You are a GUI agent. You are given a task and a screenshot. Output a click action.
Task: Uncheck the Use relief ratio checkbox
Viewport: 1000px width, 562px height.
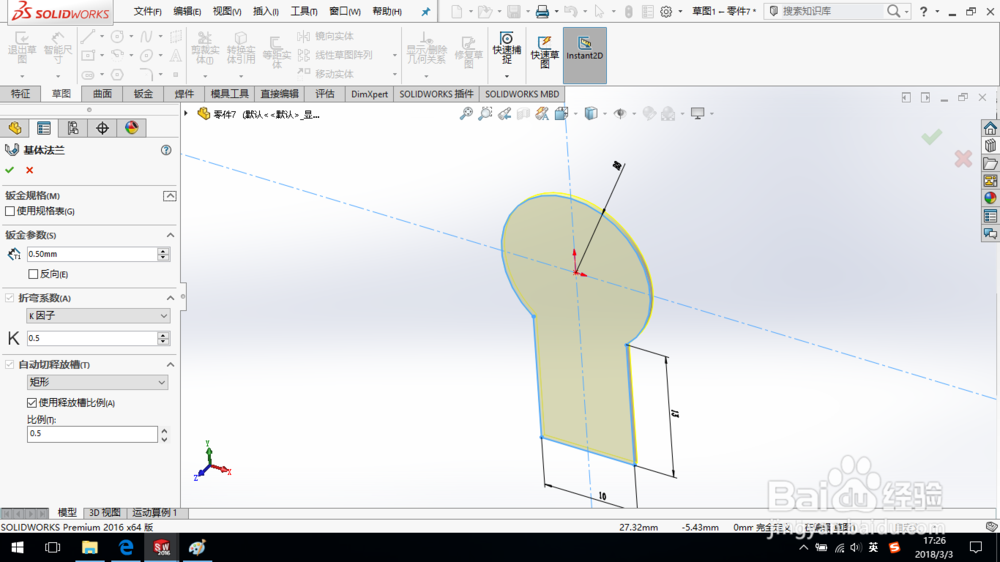32,403
